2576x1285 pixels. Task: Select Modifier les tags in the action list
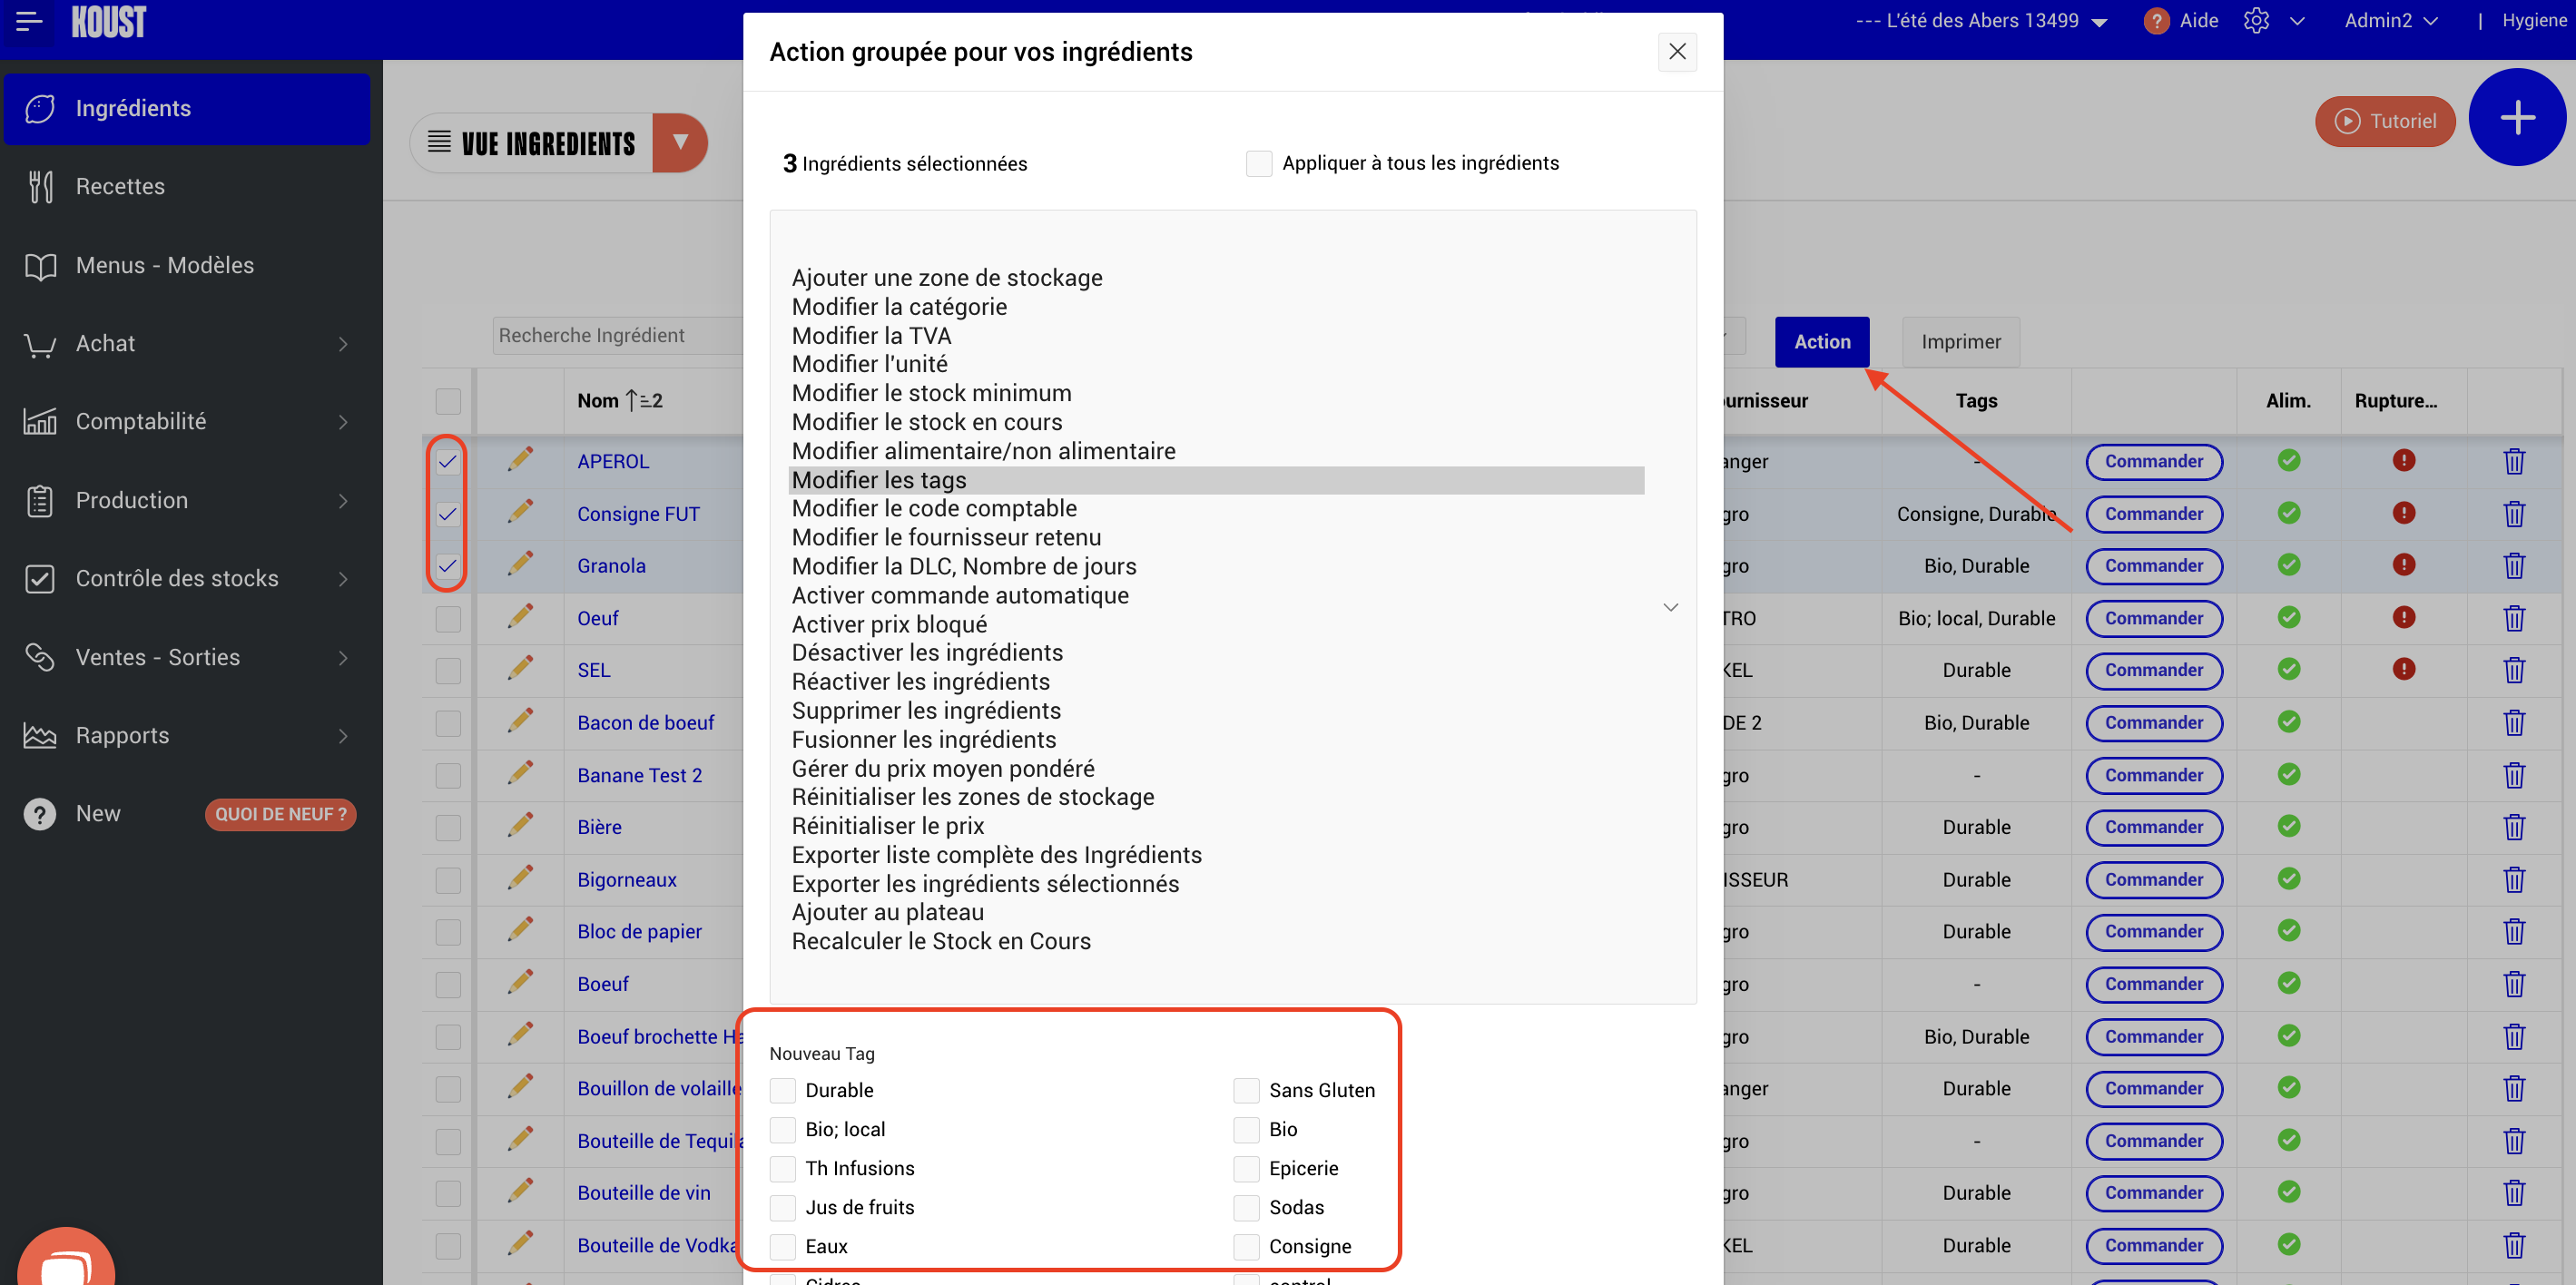pos(1216,480)
